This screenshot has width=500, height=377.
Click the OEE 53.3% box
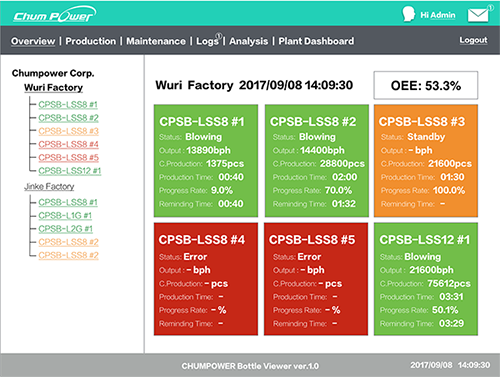pyautogui.click(x=426, y=85)
